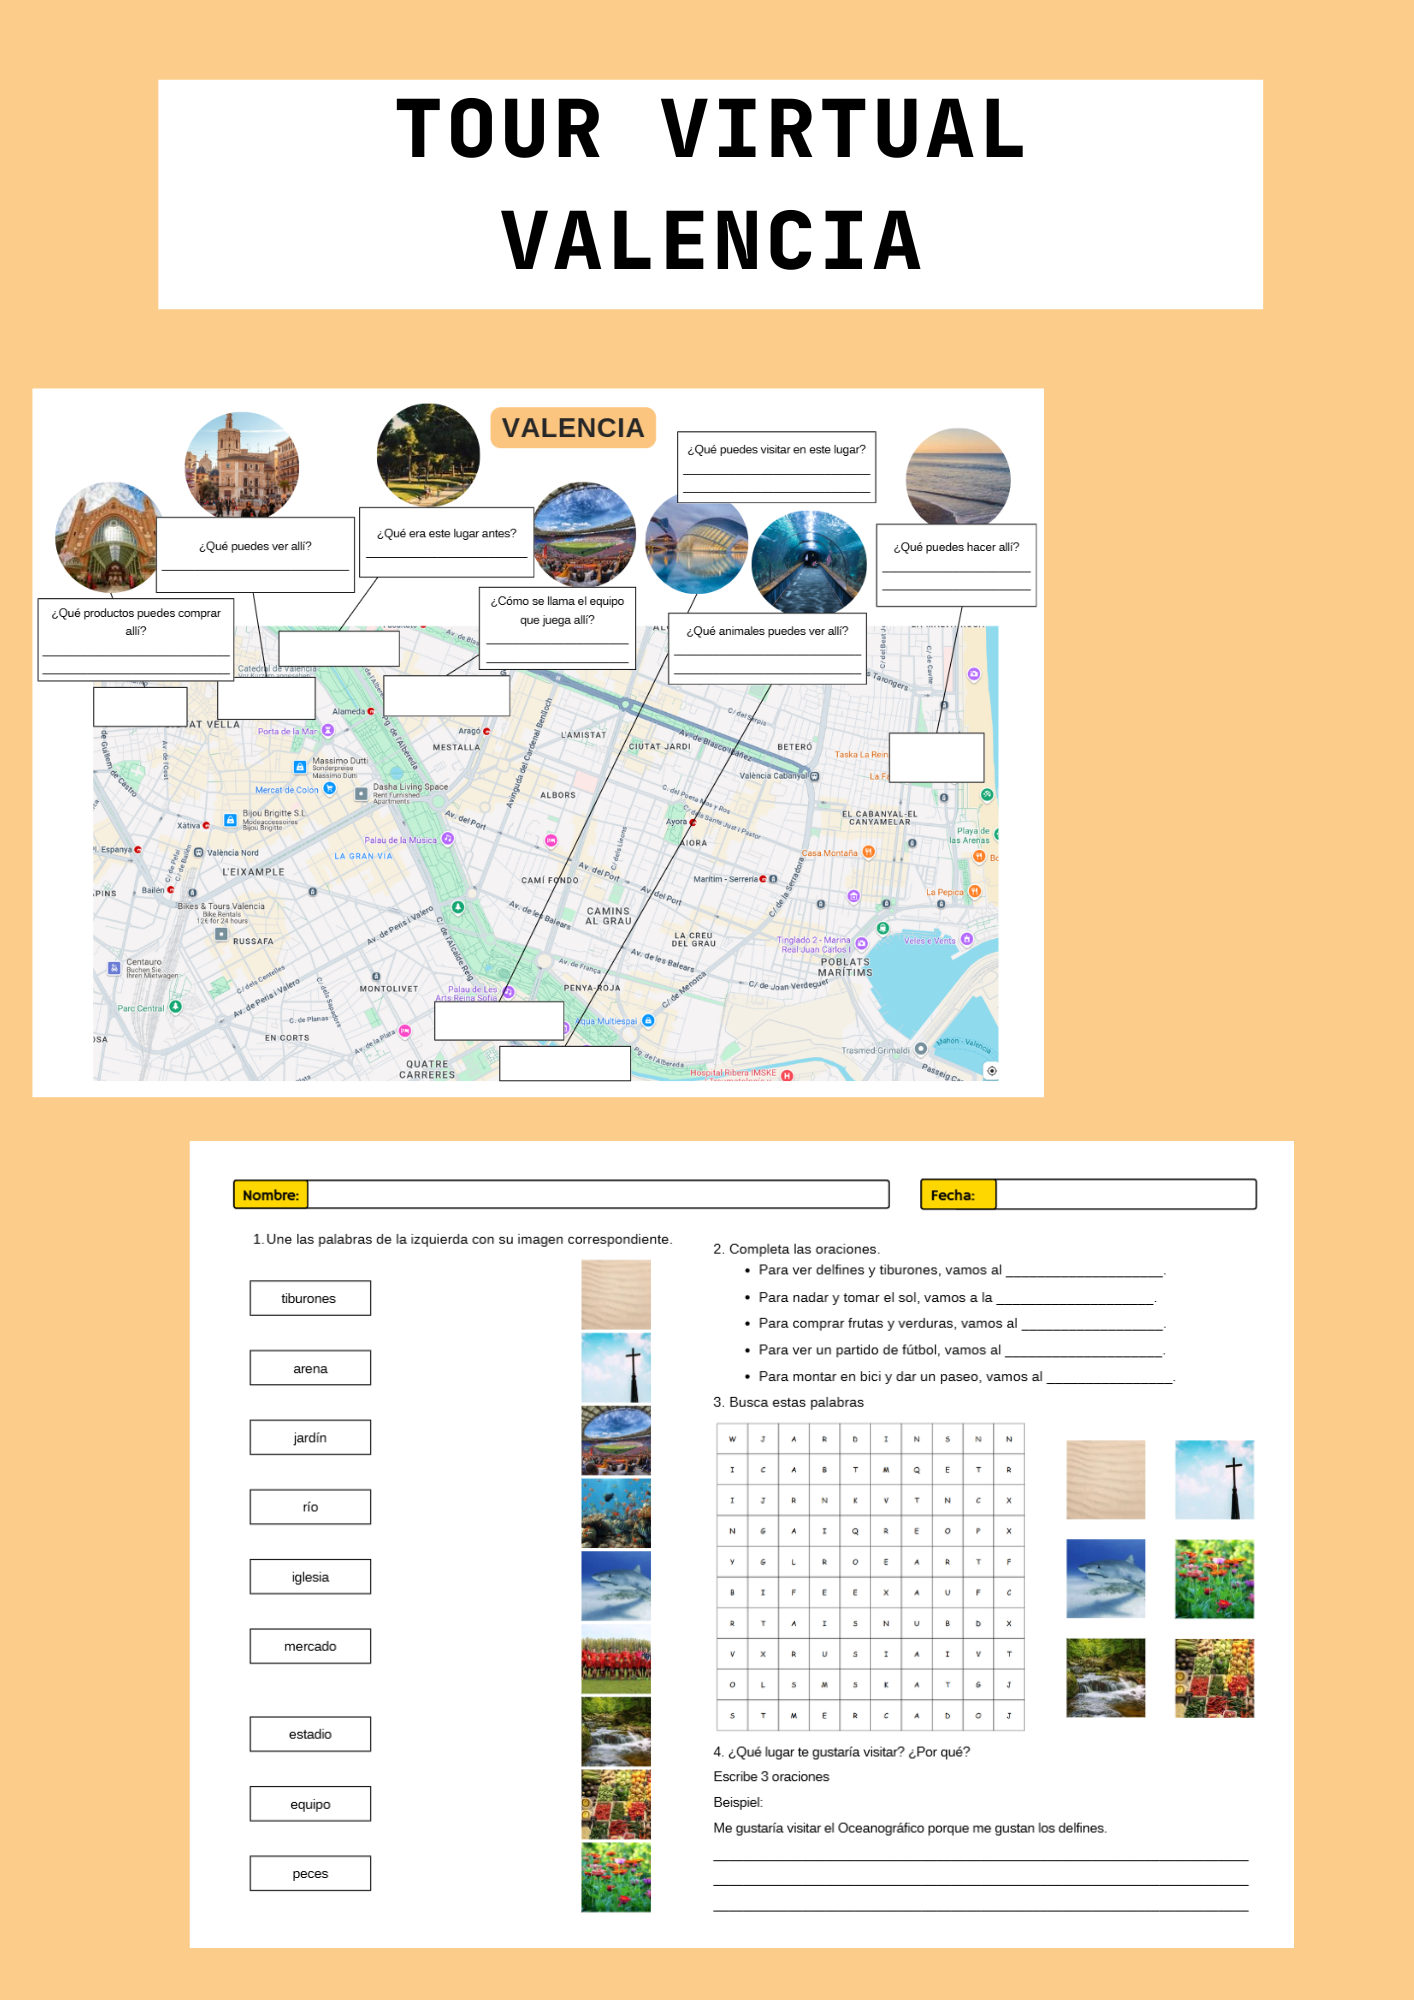Select the 'tiburones' word box
This screenshot has height=2000, width=1414.
pos(310,1298)
